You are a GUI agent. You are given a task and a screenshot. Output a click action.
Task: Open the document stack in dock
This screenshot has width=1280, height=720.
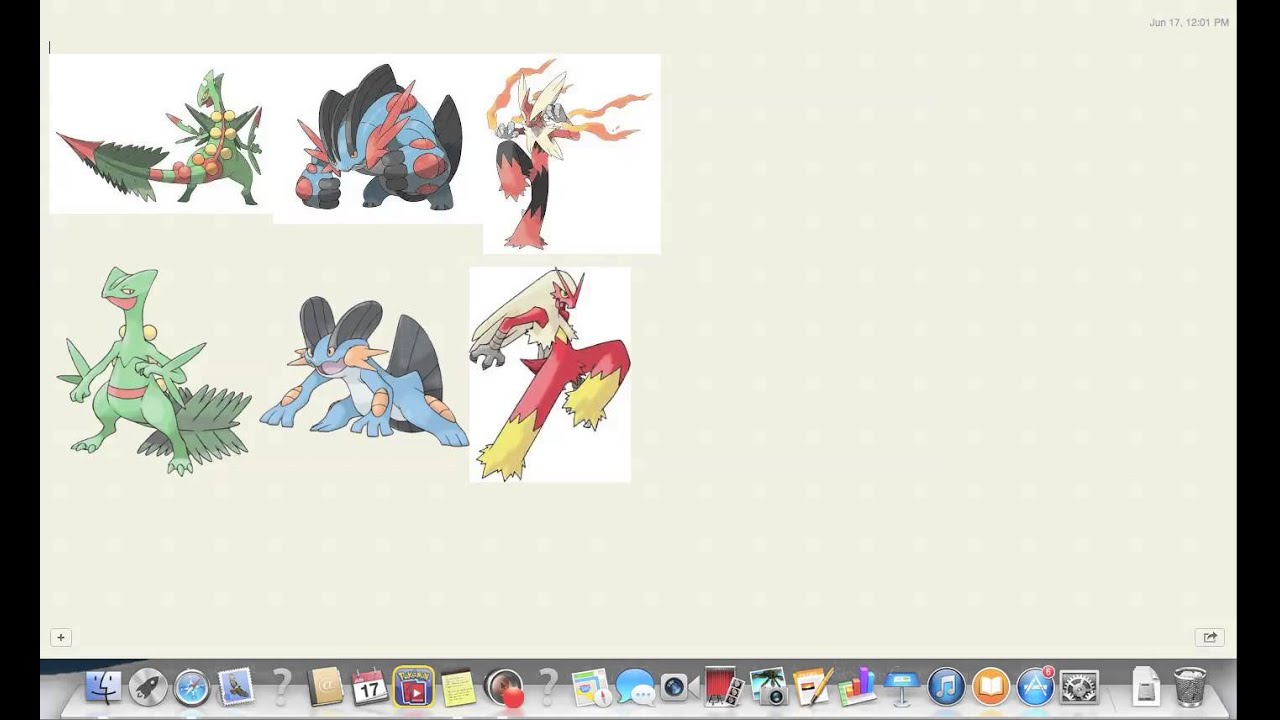(1146, 687)
